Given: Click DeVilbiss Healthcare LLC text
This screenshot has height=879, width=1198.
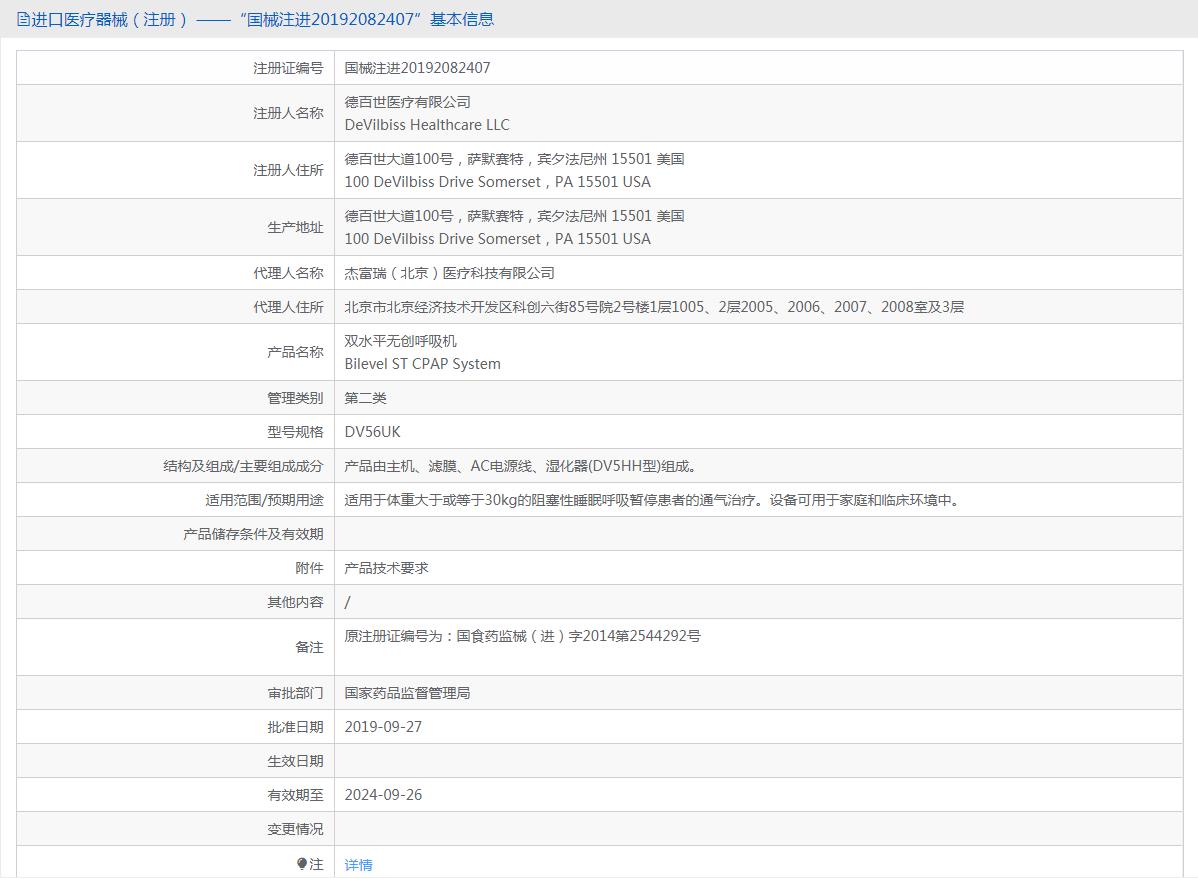Looking at the screenshot, I should click(x=426, y=125).
